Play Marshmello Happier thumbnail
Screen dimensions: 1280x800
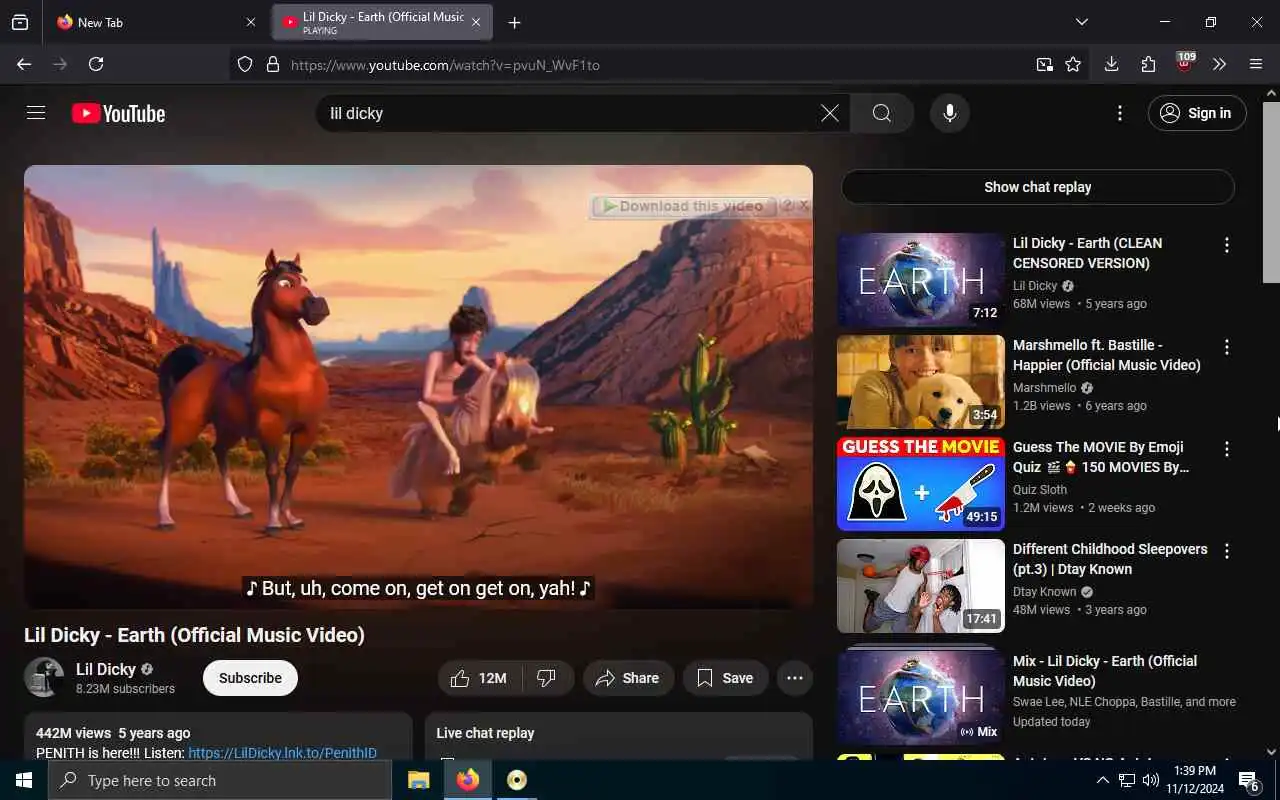coord(921,382)
